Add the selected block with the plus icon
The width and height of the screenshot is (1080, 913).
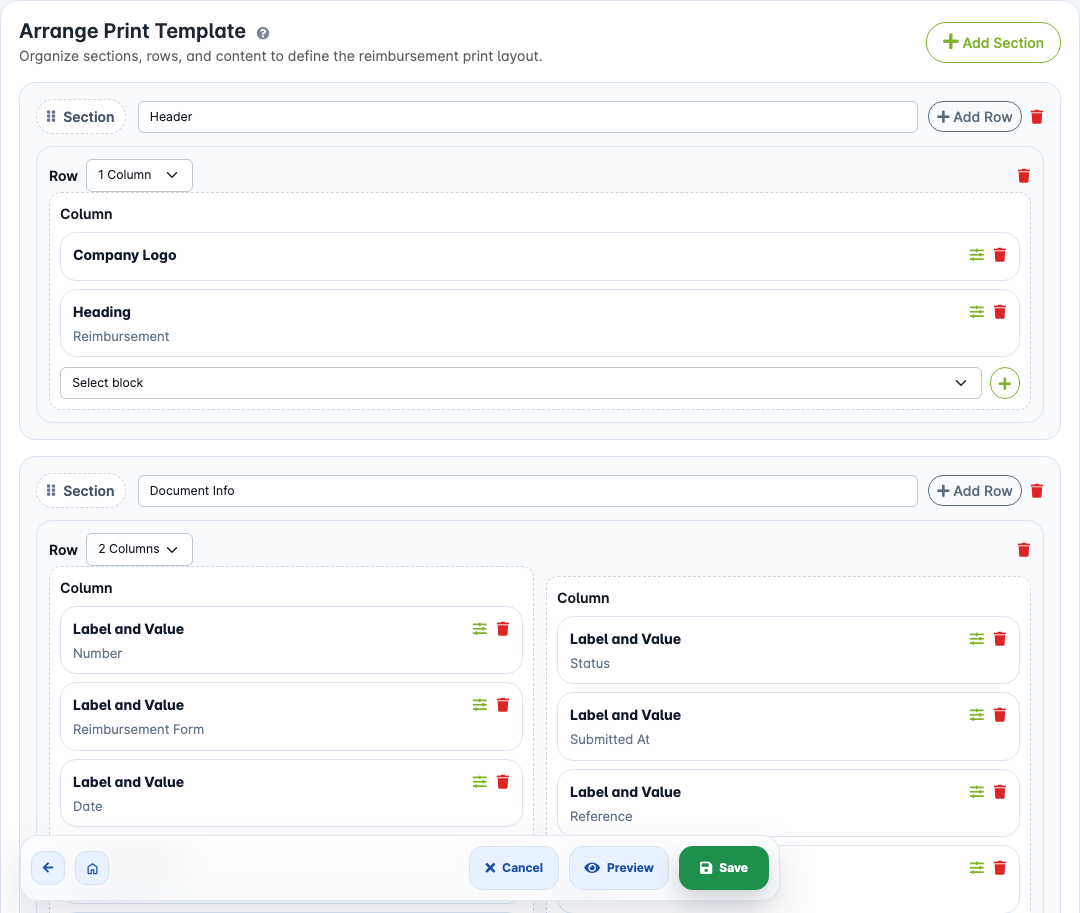(x=1004, y=383)
